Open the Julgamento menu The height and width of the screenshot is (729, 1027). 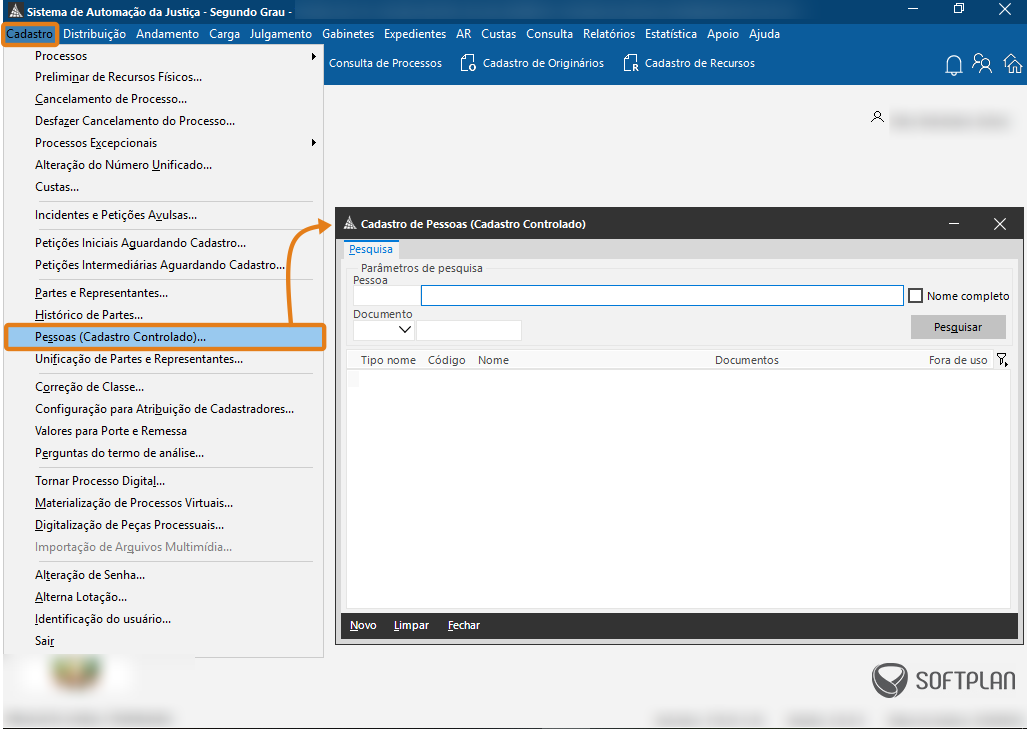[x=280, y=34]
